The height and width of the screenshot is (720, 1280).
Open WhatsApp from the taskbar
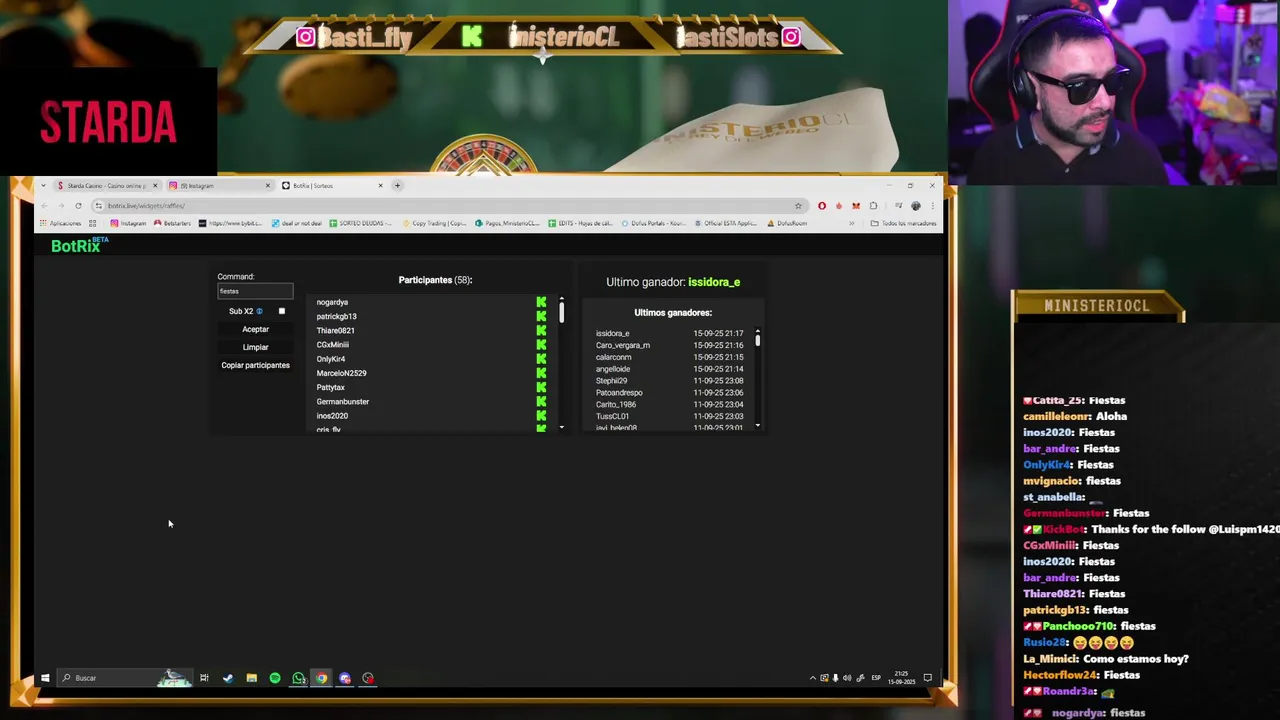(298, 678)
